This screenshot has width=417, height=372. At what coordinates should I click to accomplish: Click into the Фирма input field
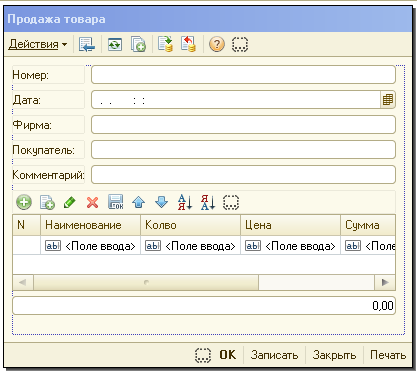click(x=243, y=125)
